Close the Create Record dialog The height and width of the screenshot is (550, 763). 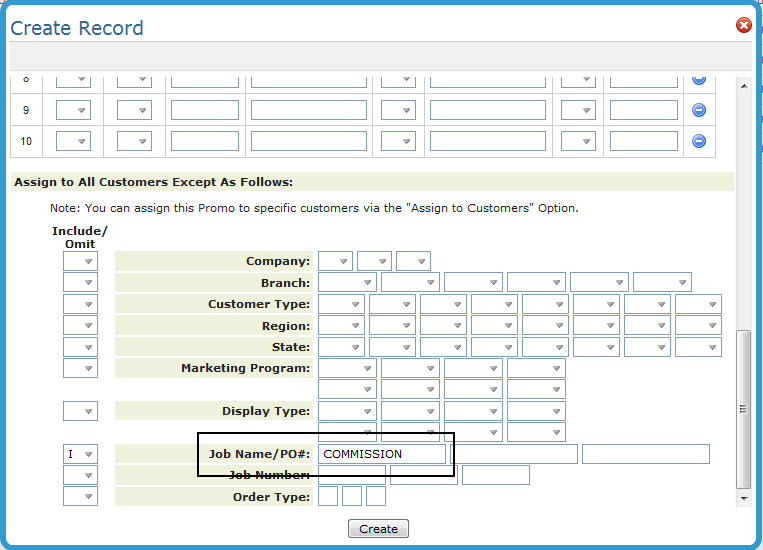(743, 25)
